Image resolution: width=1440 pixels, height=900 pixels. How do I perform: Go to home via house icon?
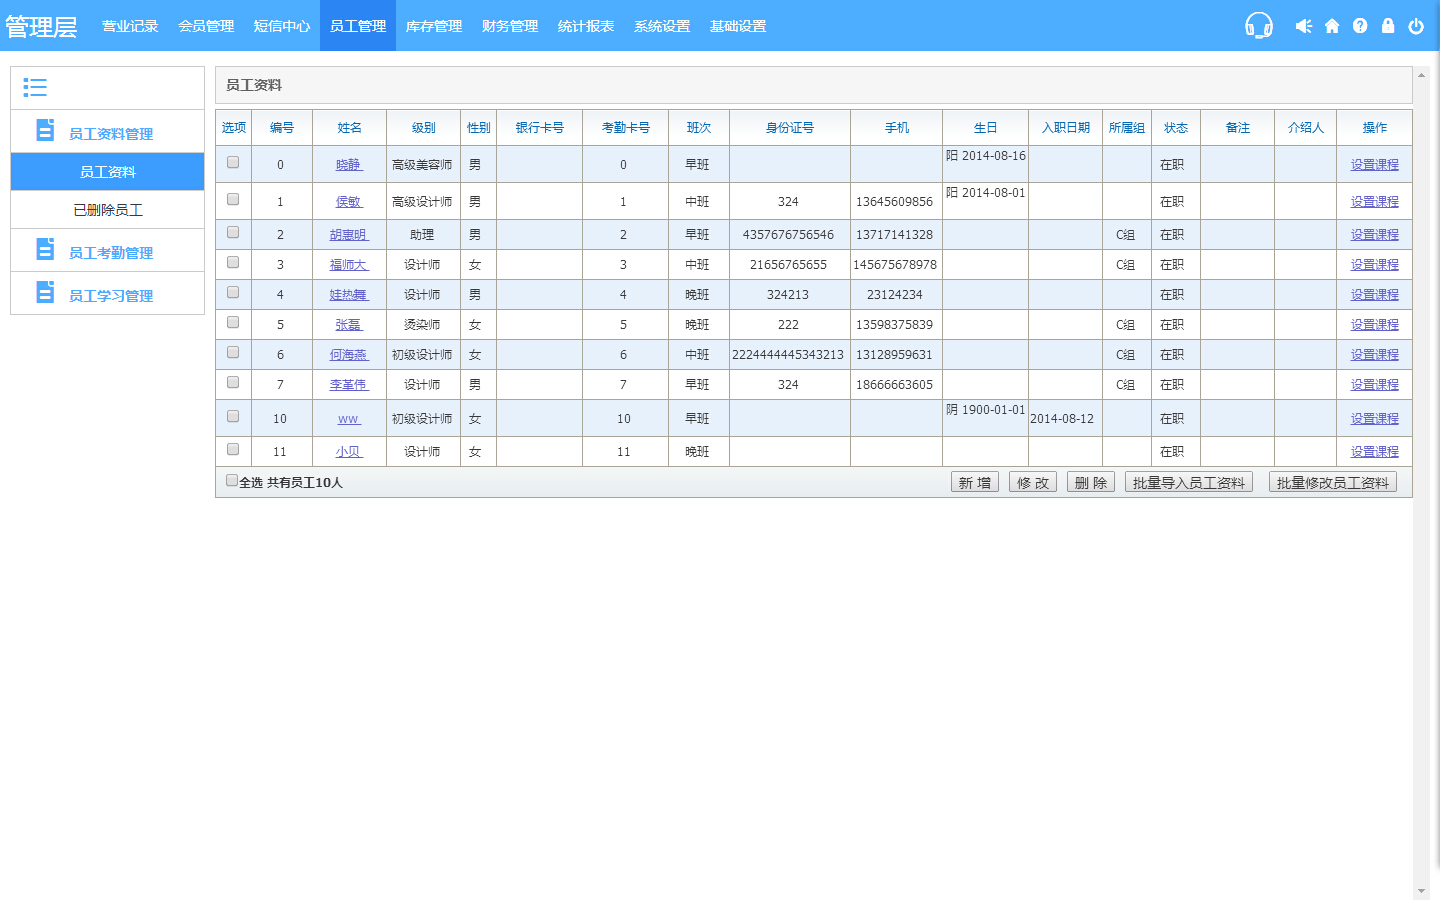click(x=1332, y=26)
